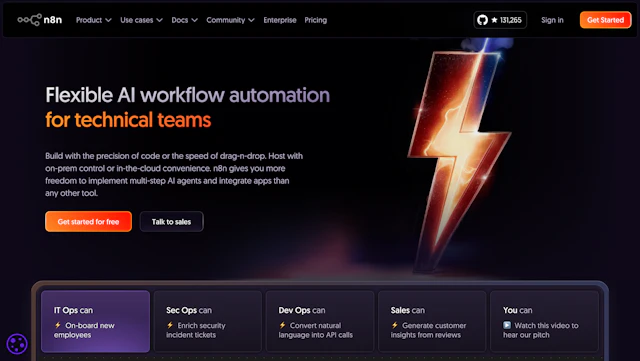The image size is (640, 361).
Task: Click the Get Started header button
Action: point(605,20)
